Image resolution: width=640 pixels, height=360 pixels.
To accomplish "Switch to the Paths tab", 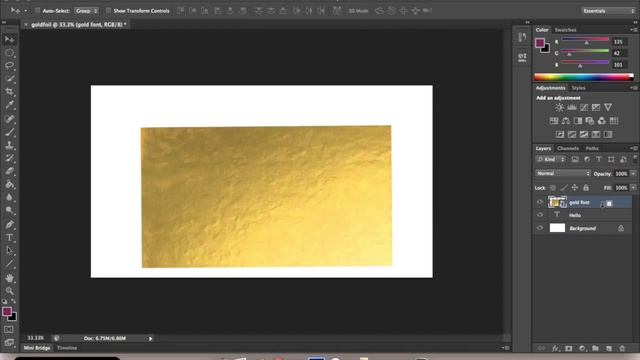I will click(592, 148).
